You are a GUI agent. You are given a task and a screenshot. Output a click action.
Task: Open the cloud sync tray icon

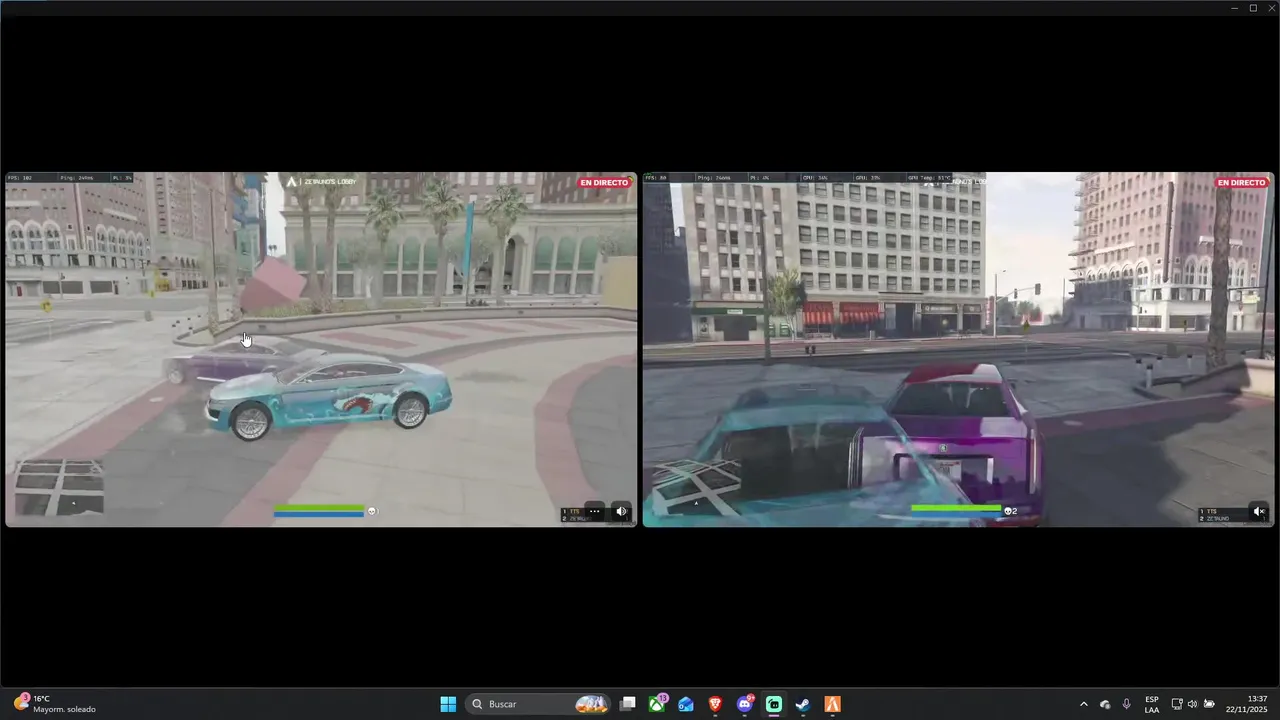tap(1105, 704)
